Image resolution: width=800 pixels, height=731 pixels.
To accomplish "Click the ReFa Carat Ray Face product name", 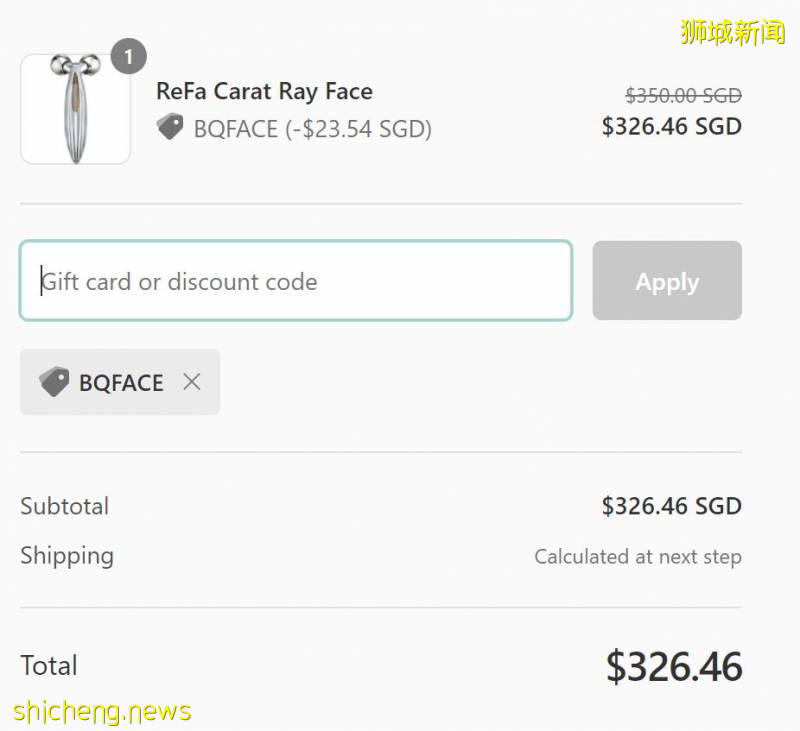I will click(264, 91).
